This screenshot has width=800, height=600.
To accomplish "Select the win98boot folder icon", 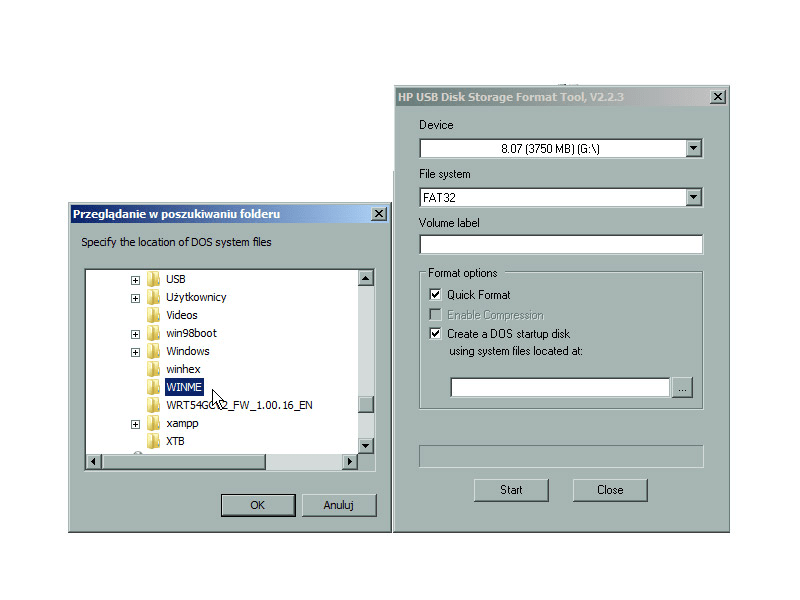I will [x=154, y=333].
